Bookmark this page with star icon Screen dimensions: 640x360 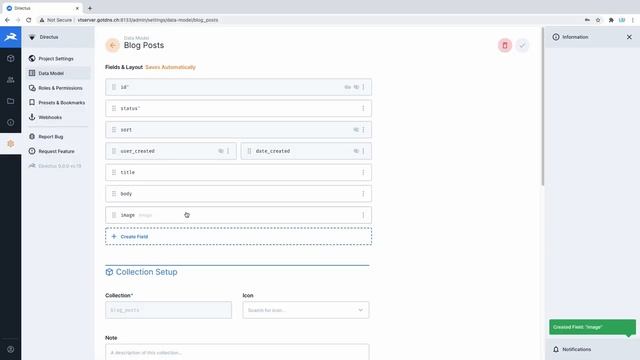pos(598,20)
